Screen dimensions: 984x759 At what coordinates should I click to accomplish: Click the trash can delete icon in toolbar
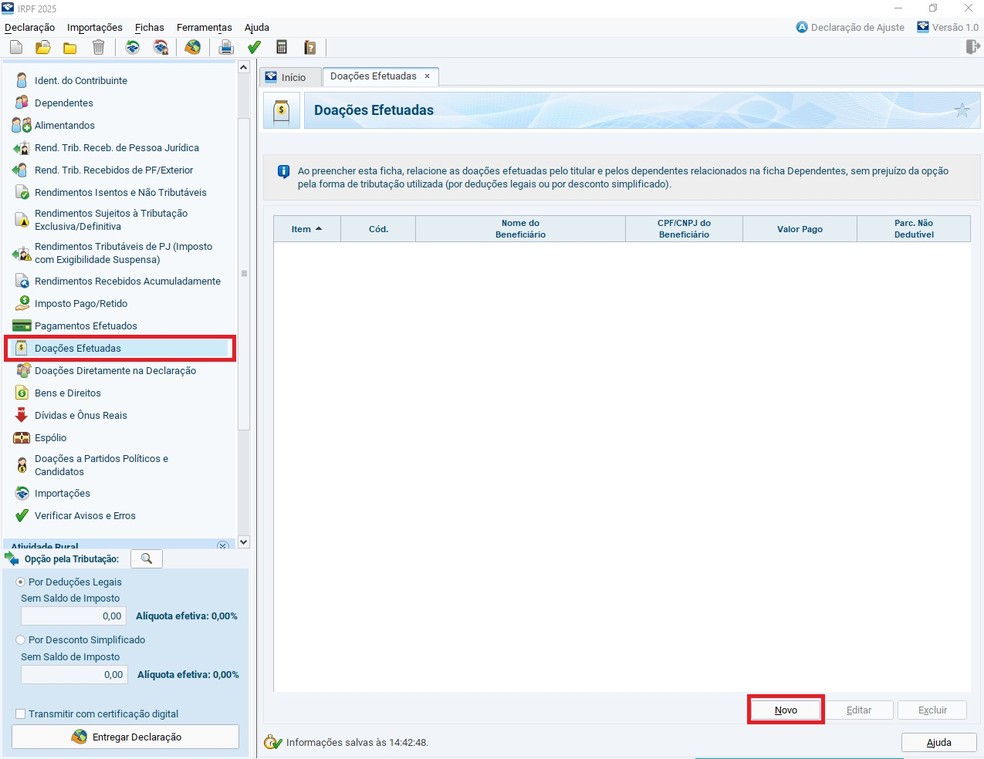click(98, 47)
